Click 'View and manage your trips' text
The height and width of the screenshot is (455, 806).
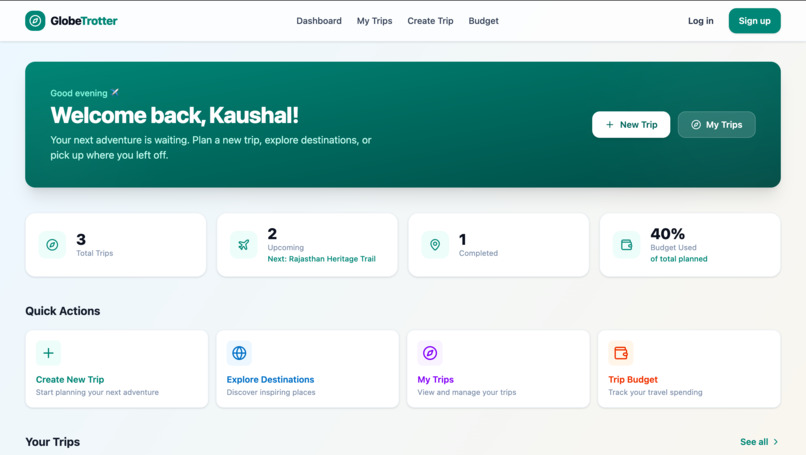click(467, 392)
